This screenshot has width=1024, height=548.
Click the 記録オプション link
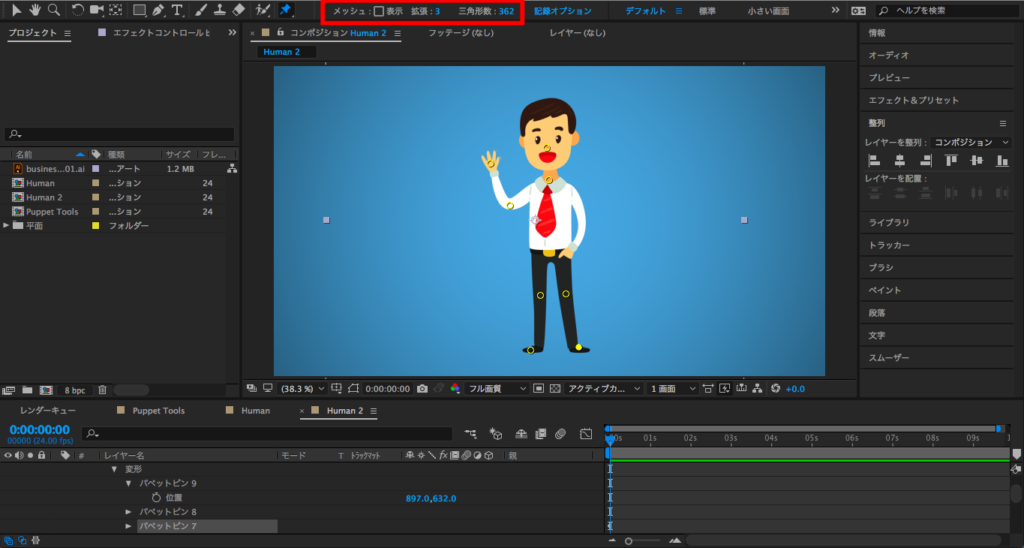[562, 11]
